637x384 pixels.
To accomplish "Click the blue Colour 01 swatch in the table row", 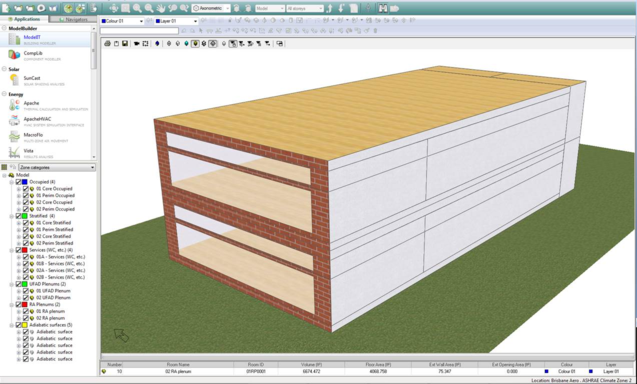I will coord(546,371).
